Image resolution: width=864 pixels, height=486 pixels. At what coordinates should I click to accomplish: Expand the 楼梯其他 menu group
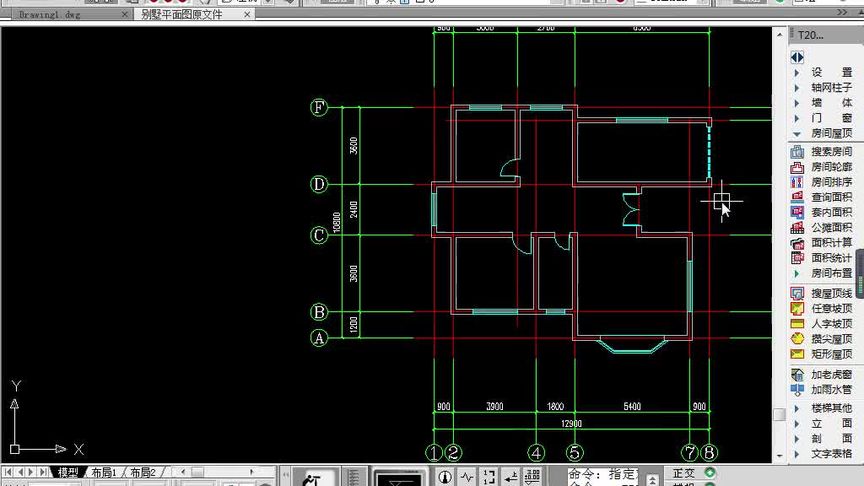point(823,408)
